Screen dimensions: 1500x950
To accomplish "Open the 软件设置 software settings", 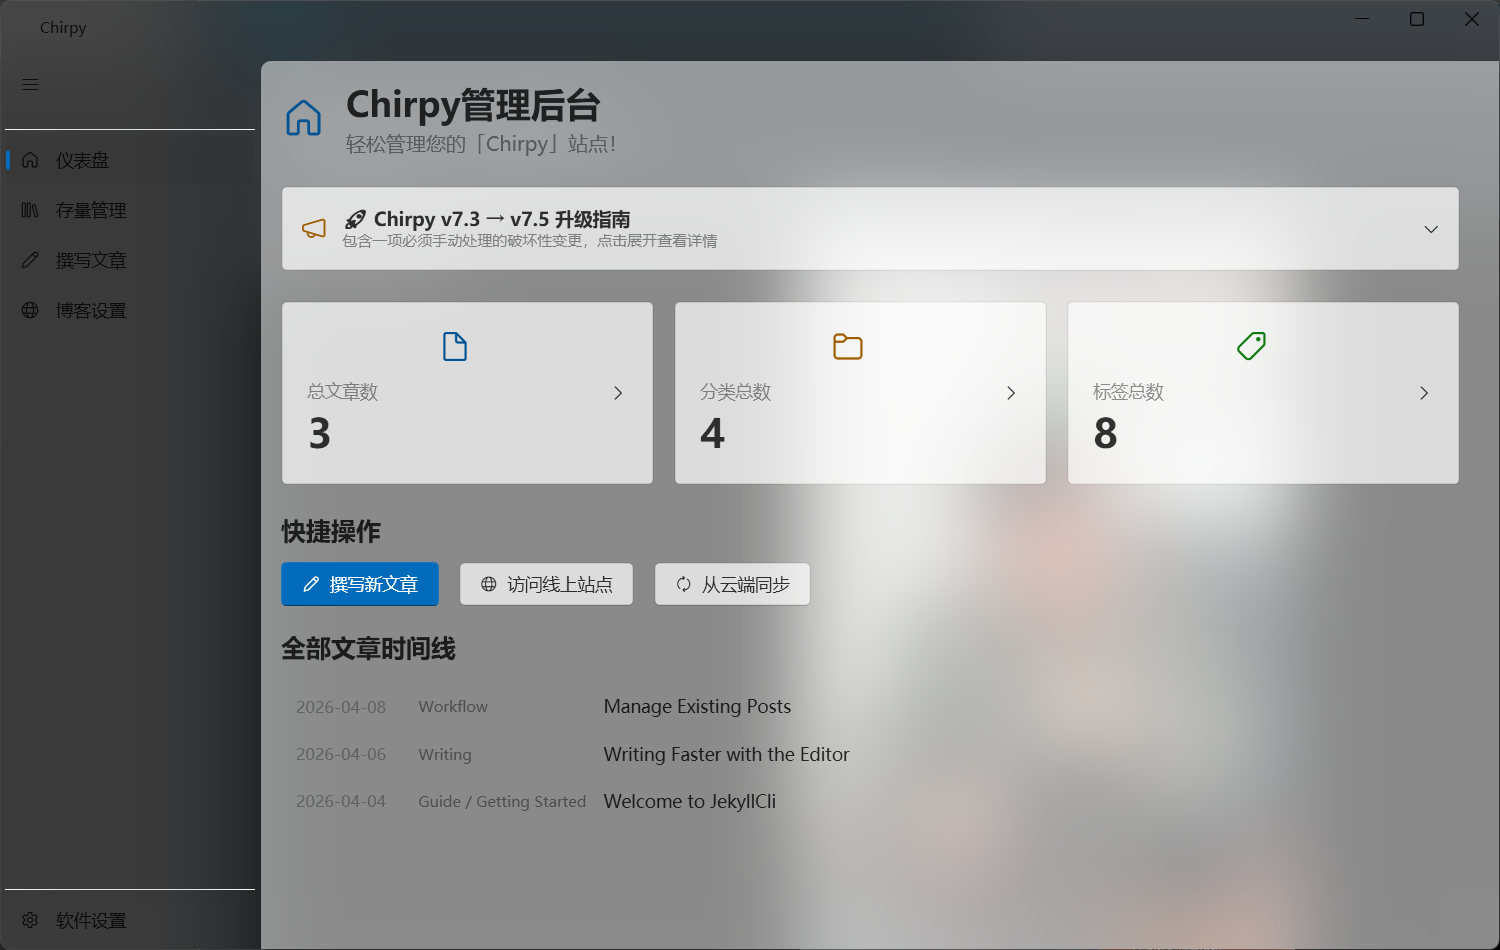I will coord(89,920).
